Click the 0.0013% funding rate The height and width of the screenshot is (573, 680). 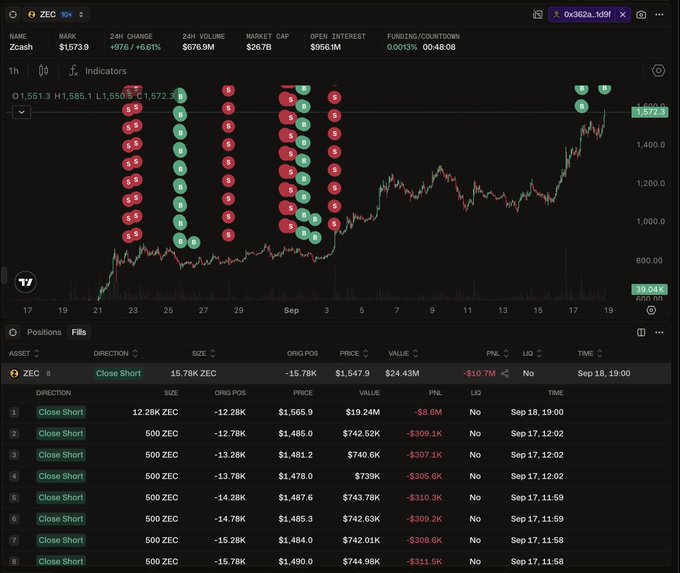coord(402,47)
